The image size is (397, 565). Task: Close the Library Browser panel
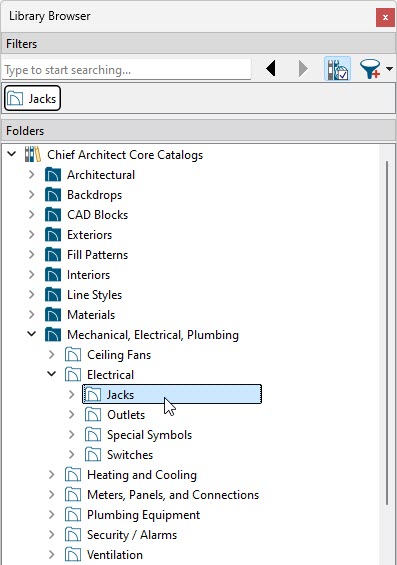coord(385,17)
